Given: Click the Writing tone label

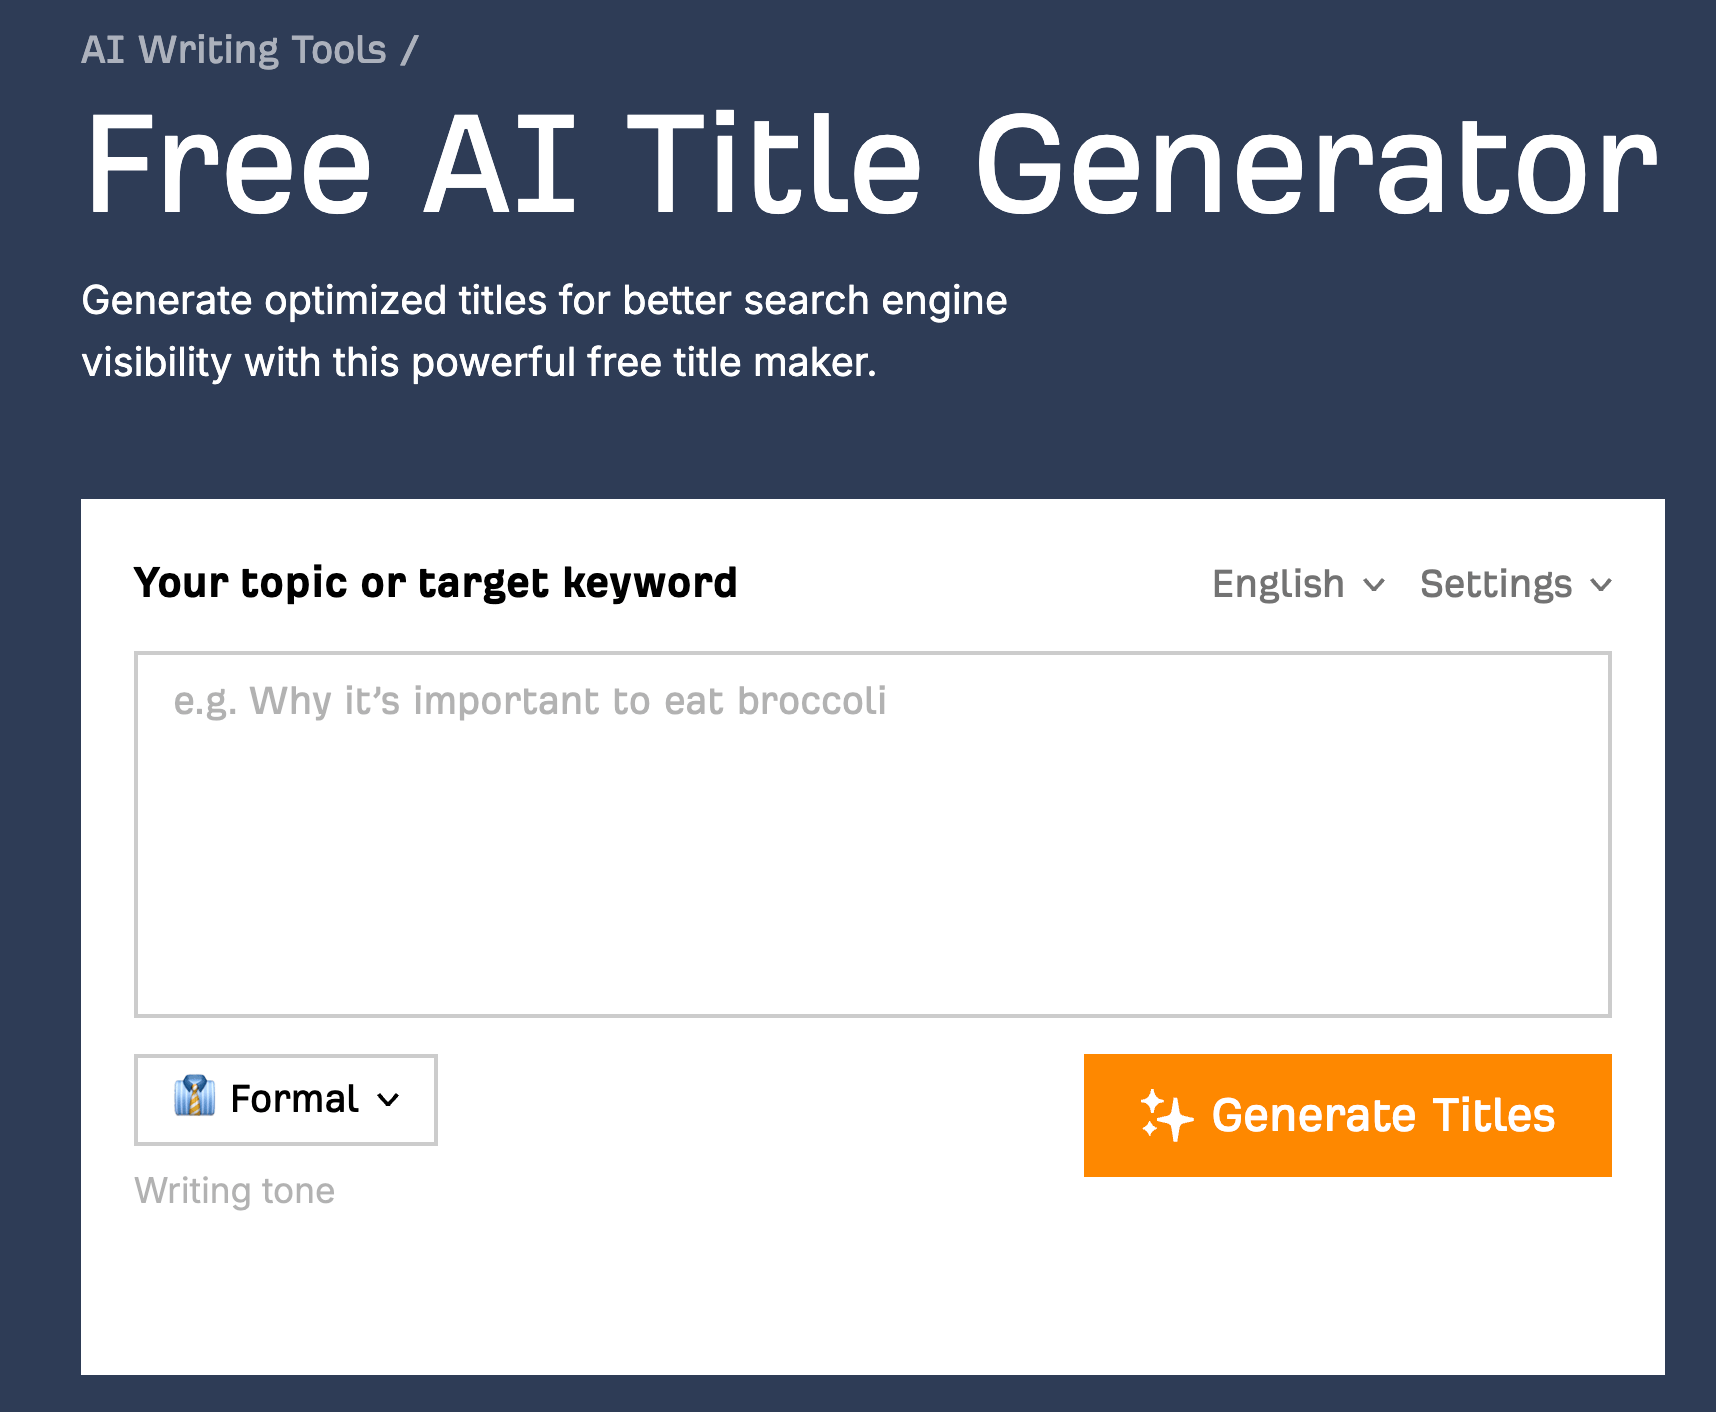Looking at the screenshot, I should tap(235, 1189).
